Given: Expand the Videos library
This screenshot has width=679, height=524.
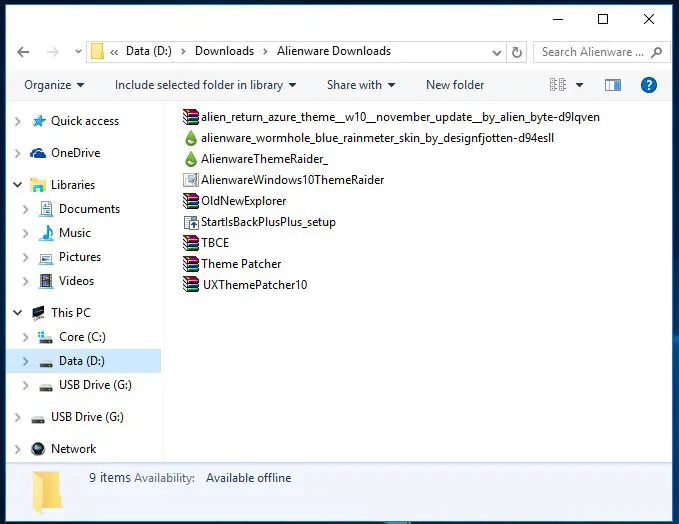Looking at the screenshot, I should pos(25,281).
